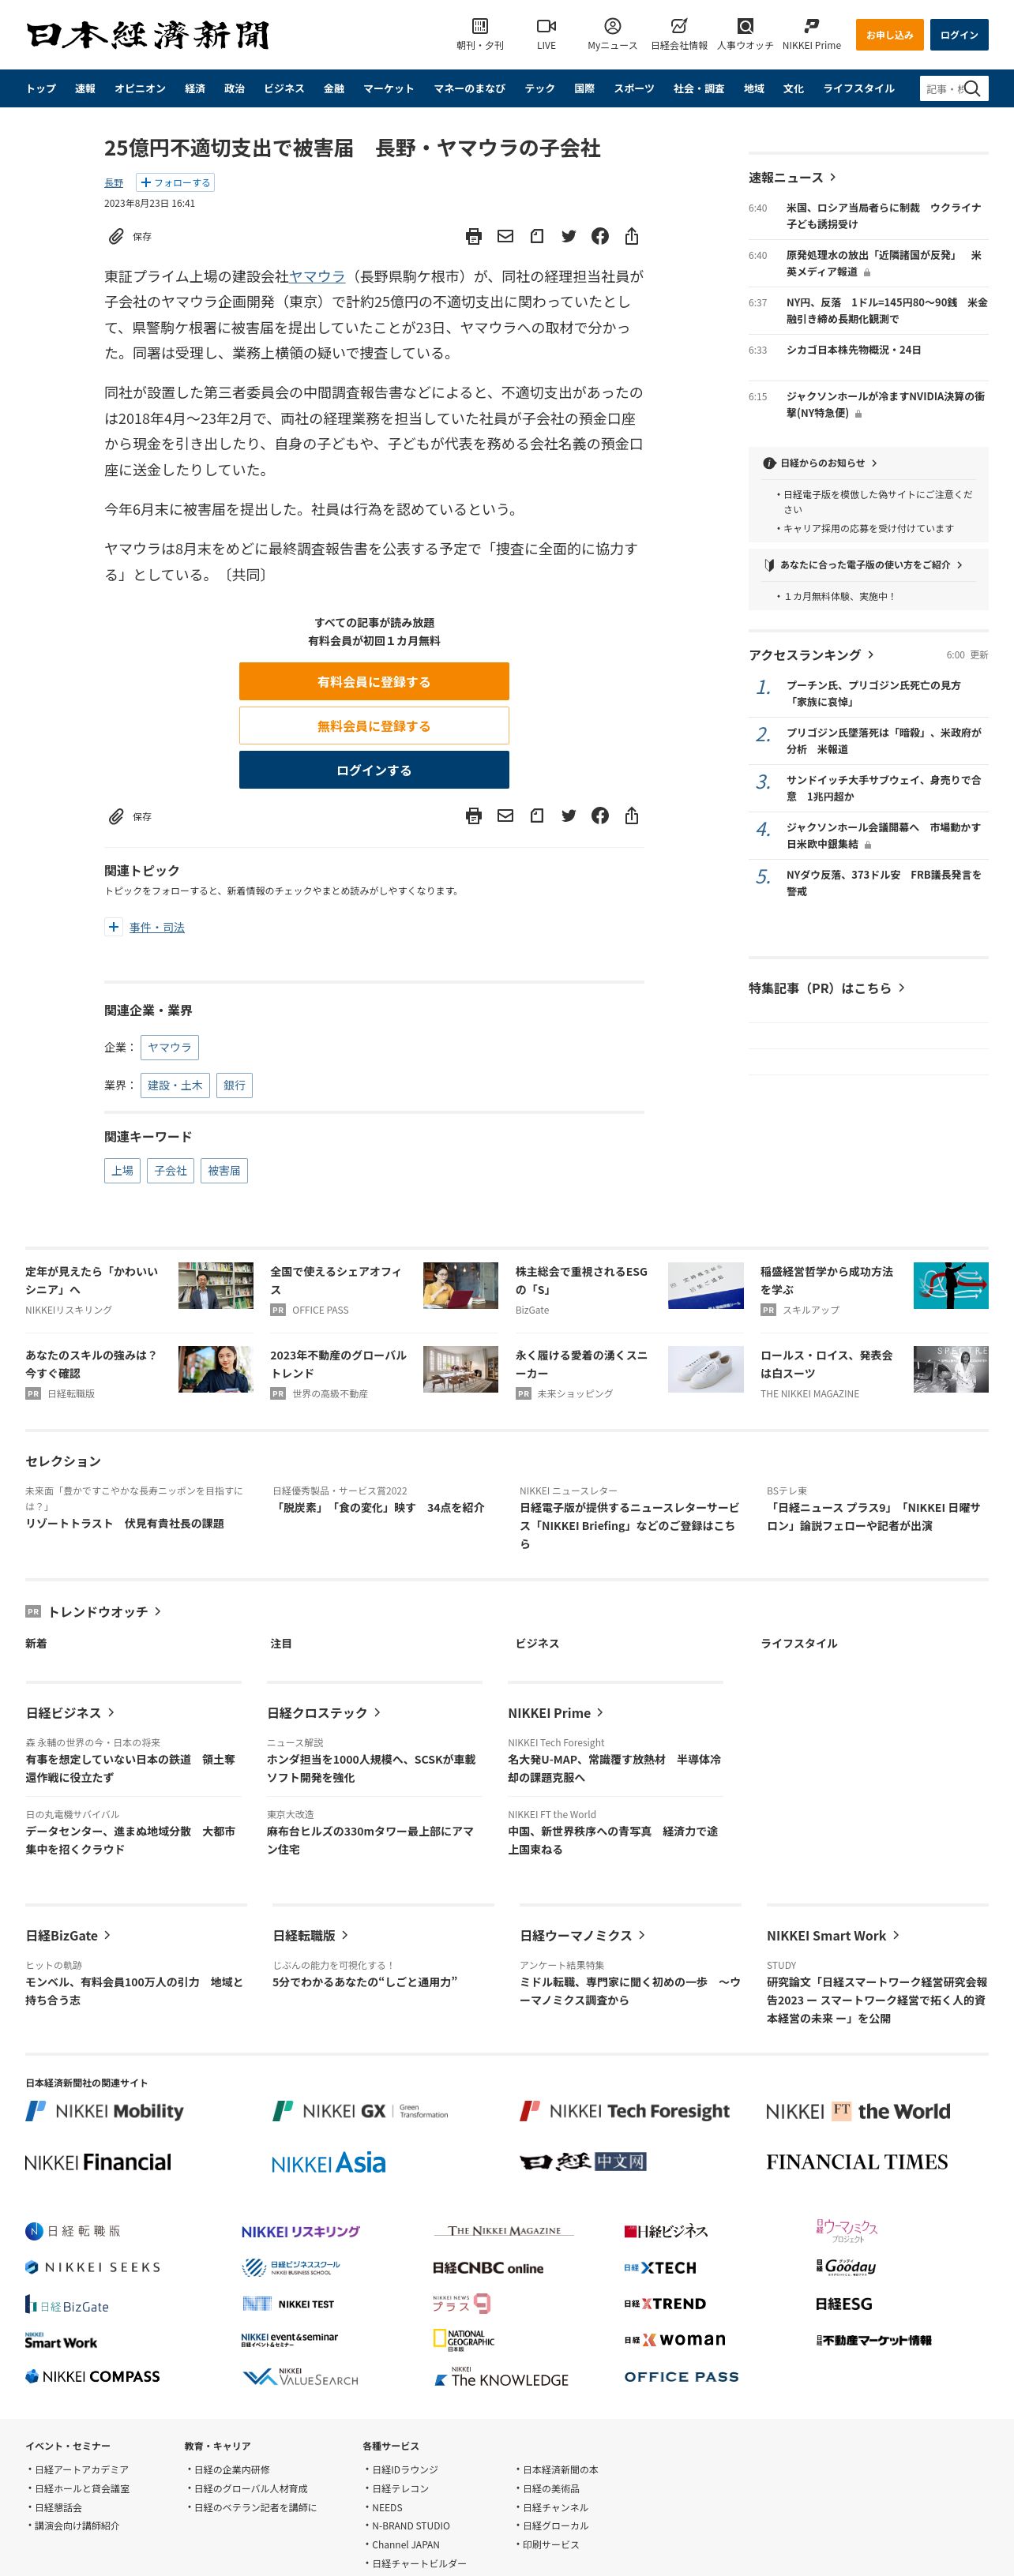The height and width of the screenshot is (2576, 1014).
Task: Open the Myニュース icon
Action: click(612, 26)
